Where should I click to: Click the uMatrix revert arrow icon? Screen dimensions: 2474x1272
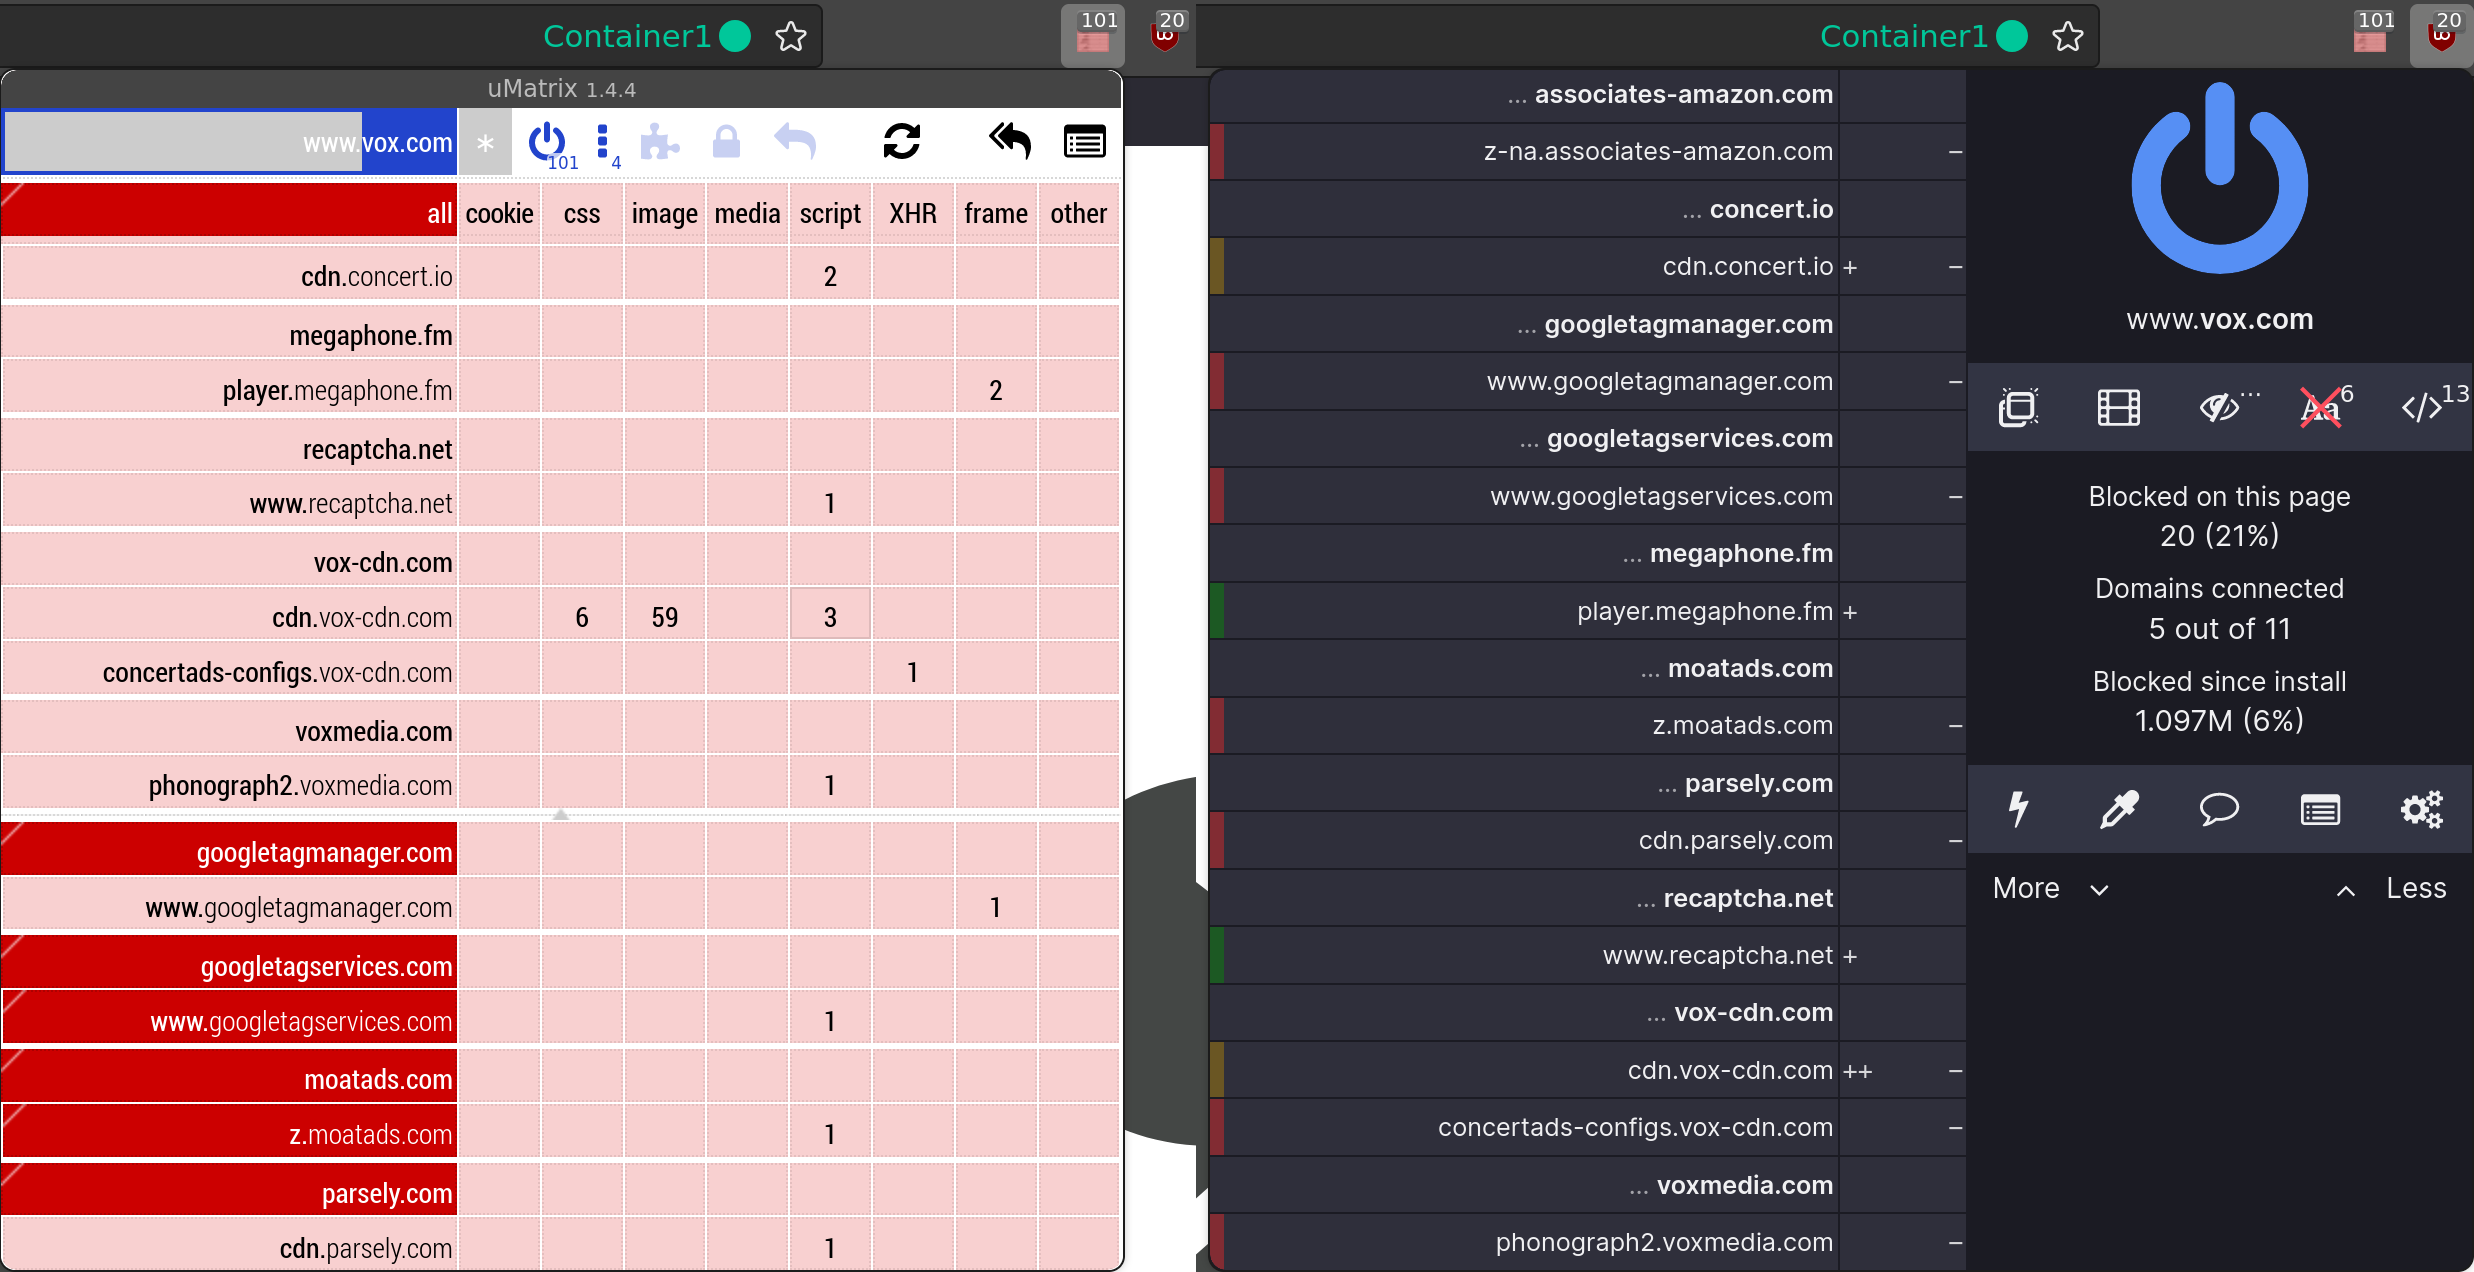tap(795, 142)
